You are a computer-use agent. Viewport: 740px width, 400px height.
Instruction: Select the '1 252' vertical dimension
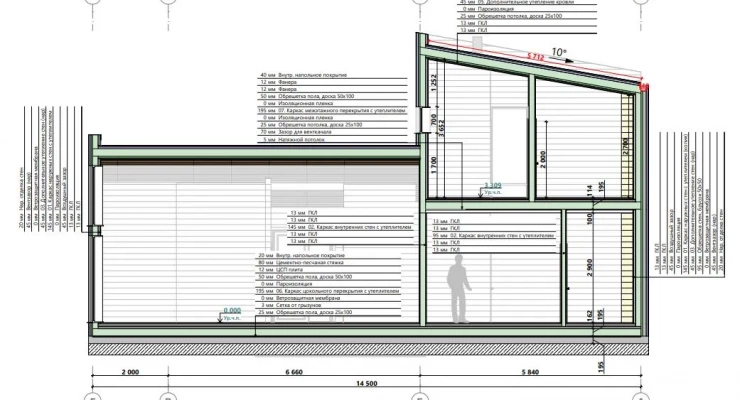tap(434, 83)
